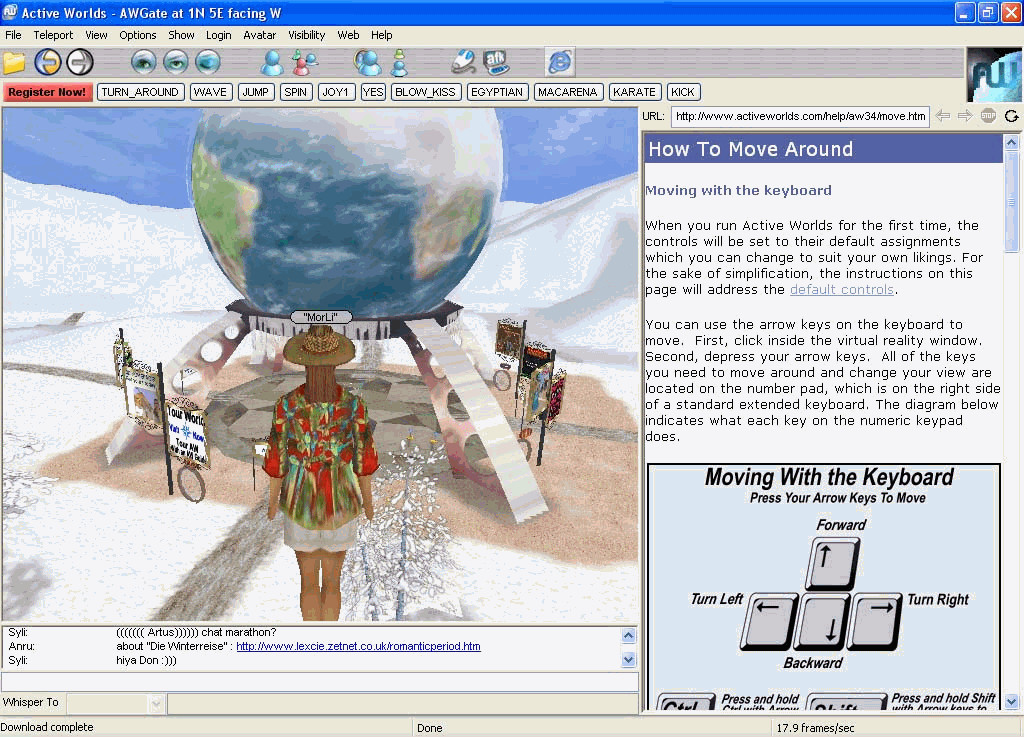1024x737 pixels.
Task: Click the middle of the three eye icons
Action: coord(175,63)
